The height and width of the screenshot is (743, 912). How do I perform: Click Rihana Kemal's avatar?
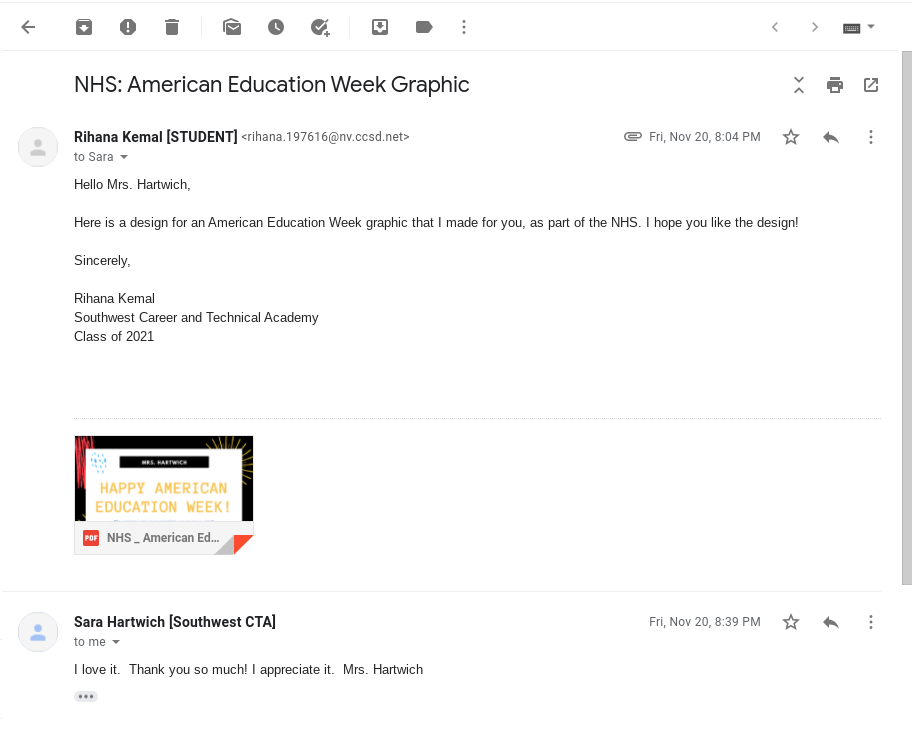[38, 147]
